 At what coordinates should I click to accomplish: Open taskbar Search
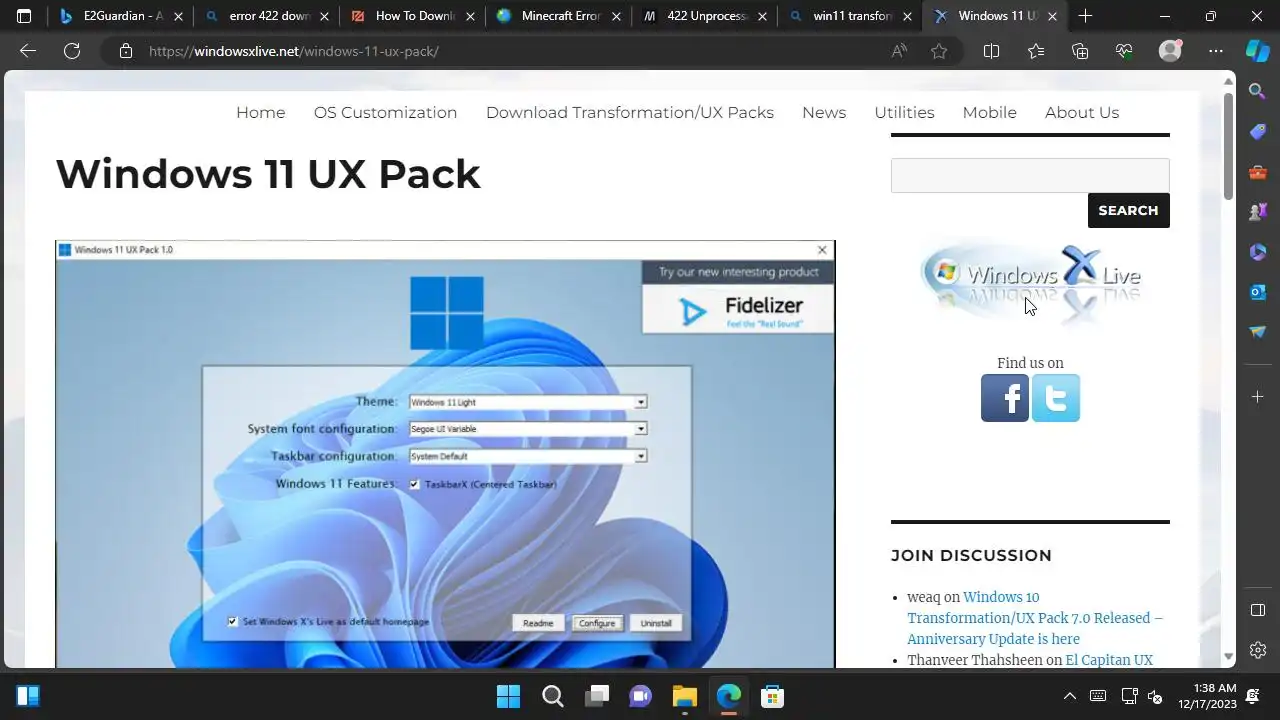coord(552,696)
